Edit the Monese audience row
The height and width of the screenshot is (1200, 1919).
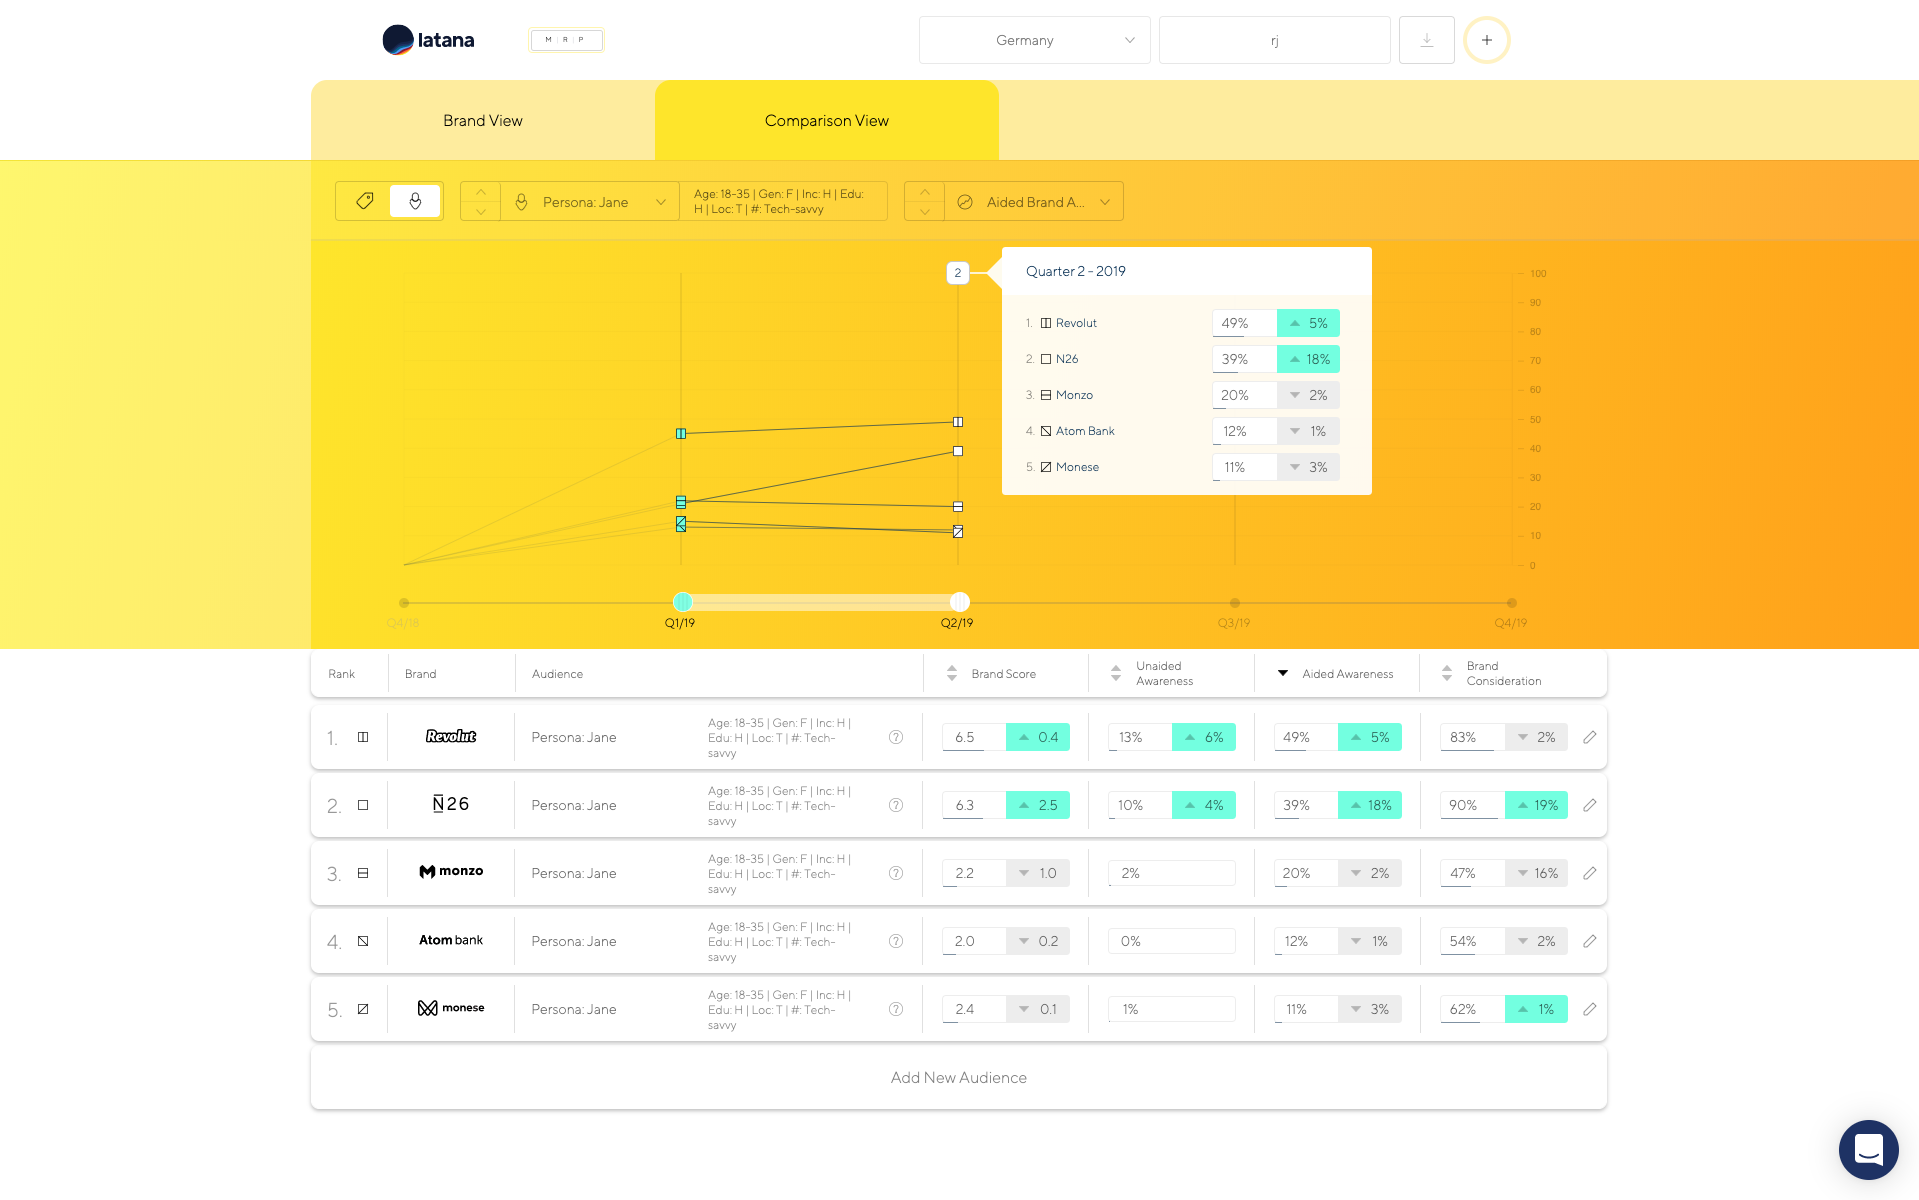point(1589,1009)
